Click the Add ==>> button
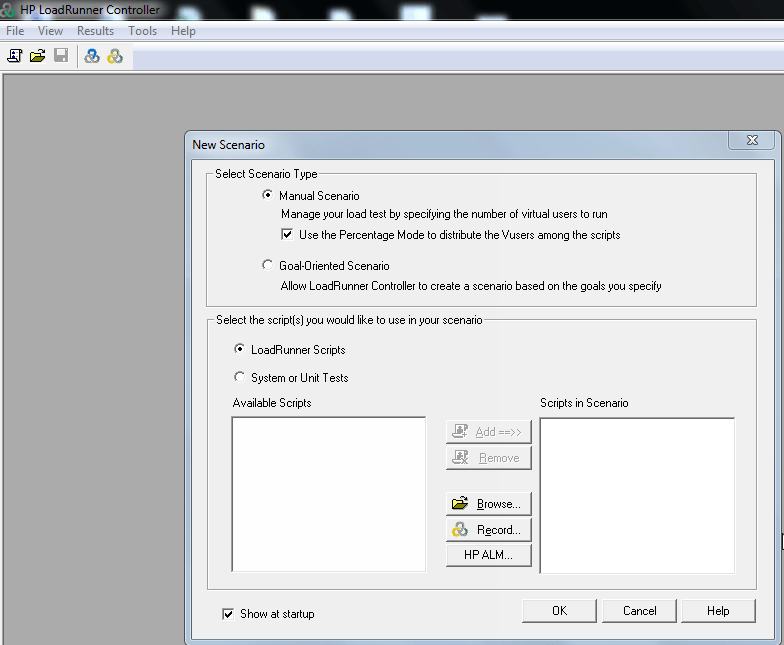 click(488, 432)
